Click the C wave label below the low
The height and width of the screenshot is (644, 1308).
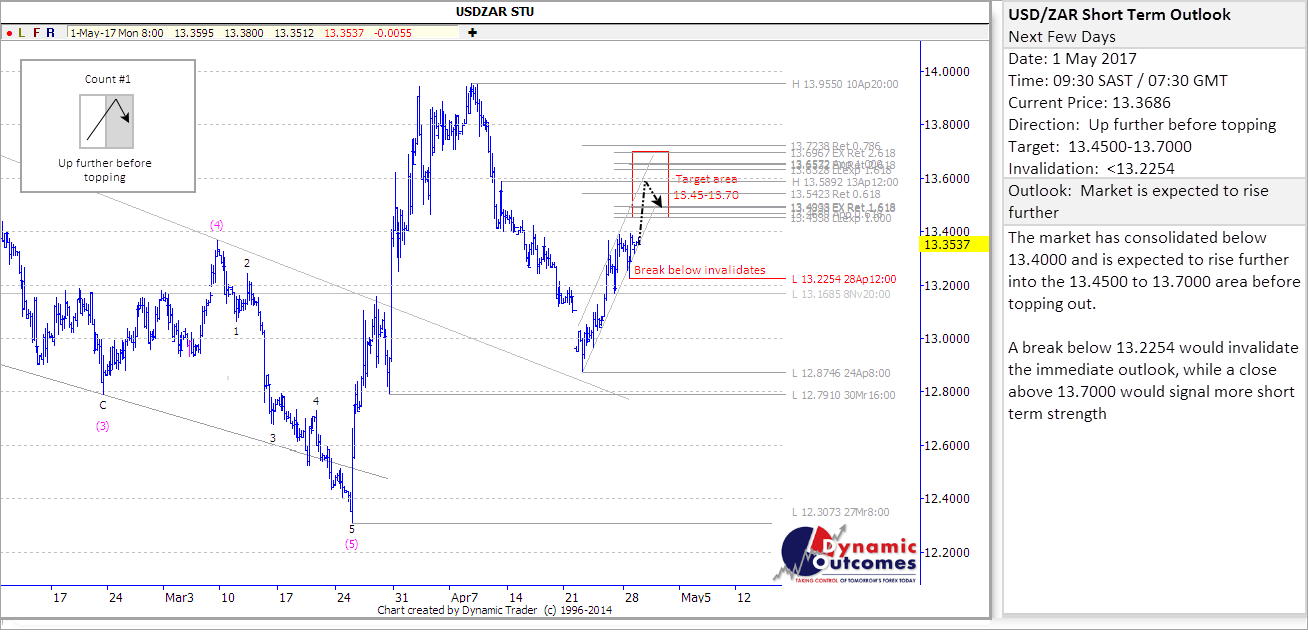tap(102, 405)
